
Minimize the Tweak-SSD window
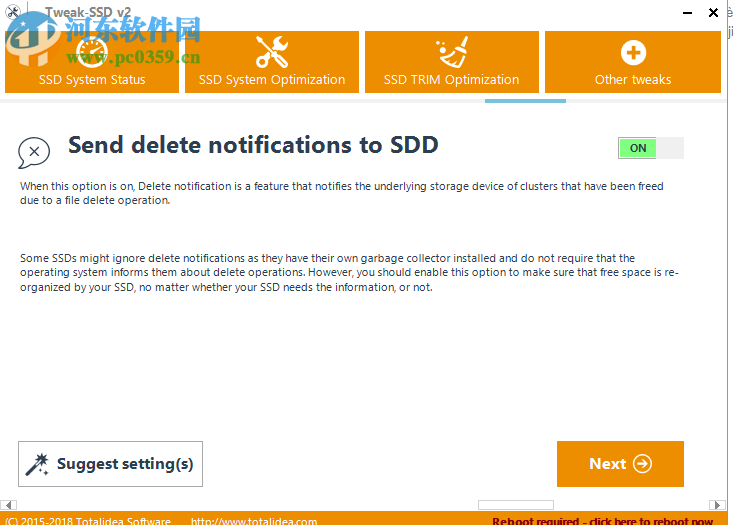click(687, 13)
